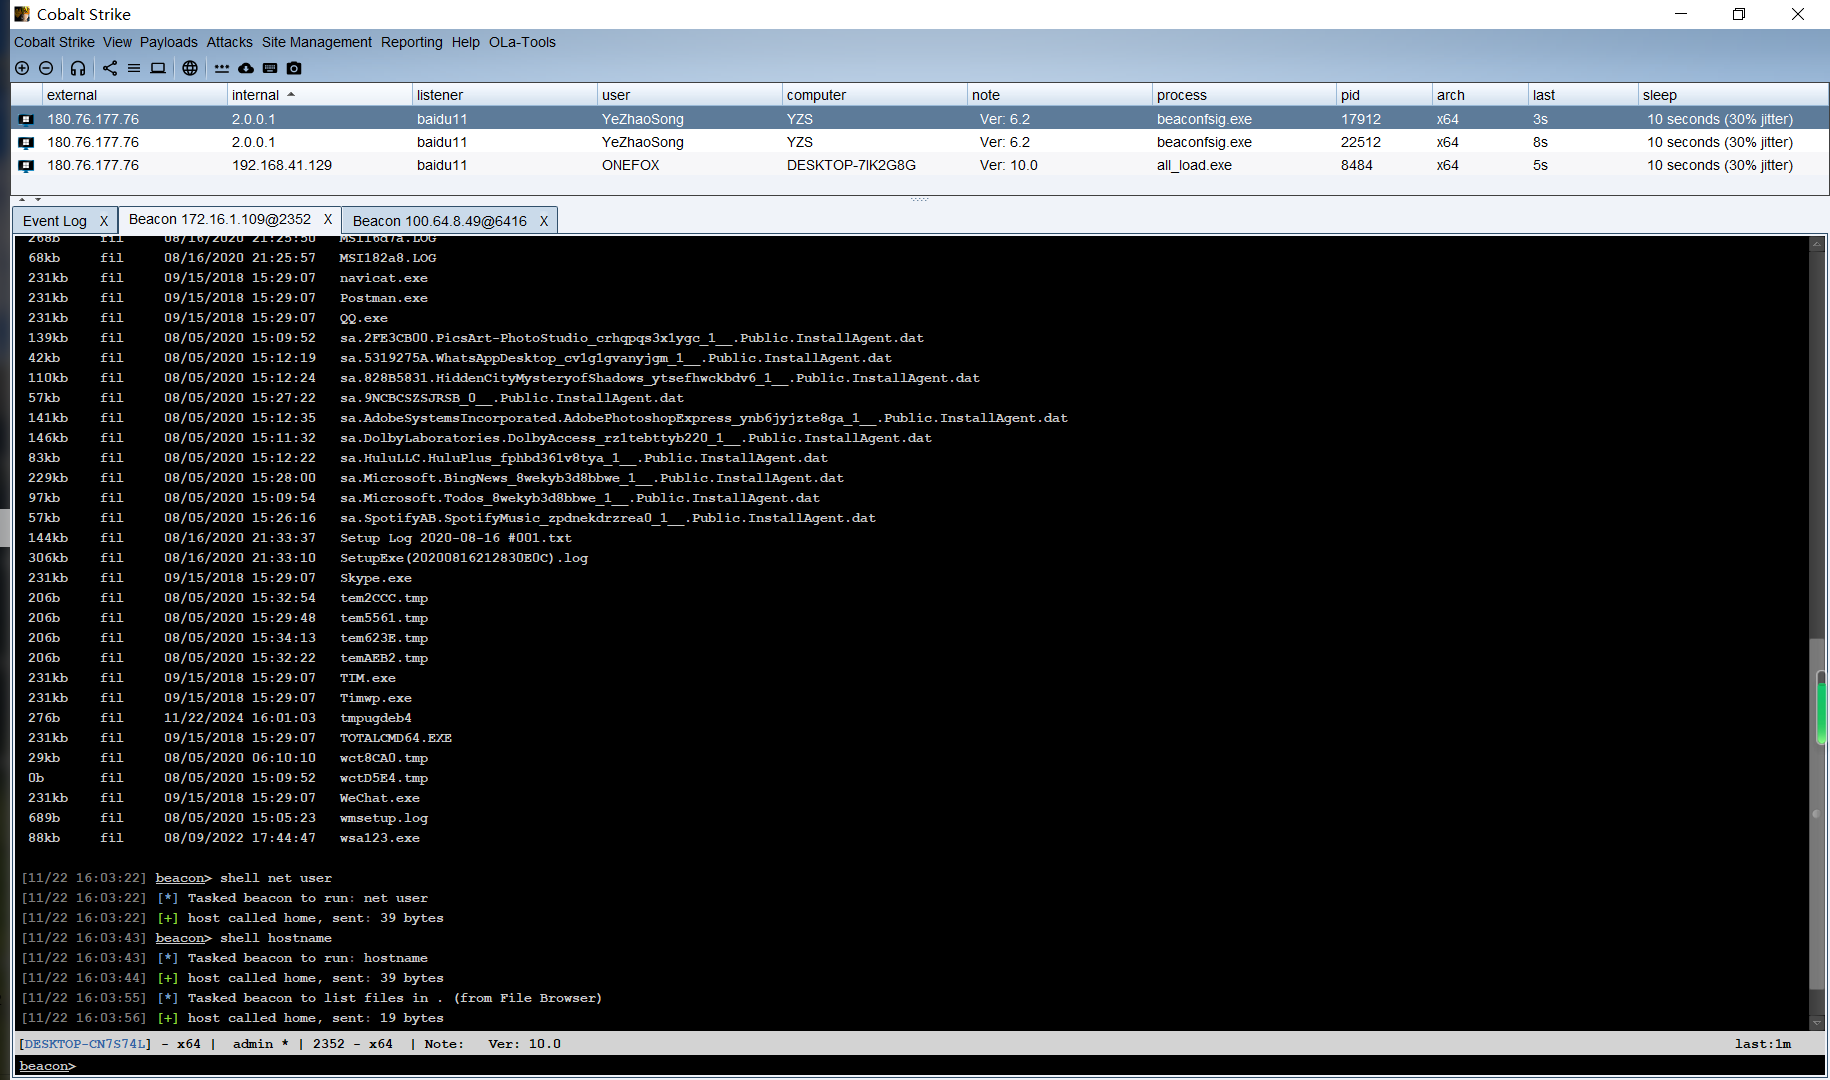Click wsa123.exe in file listing
Image resolution: width=1830 pixels, height=1080 pixels.
click(x=379, y=838)
